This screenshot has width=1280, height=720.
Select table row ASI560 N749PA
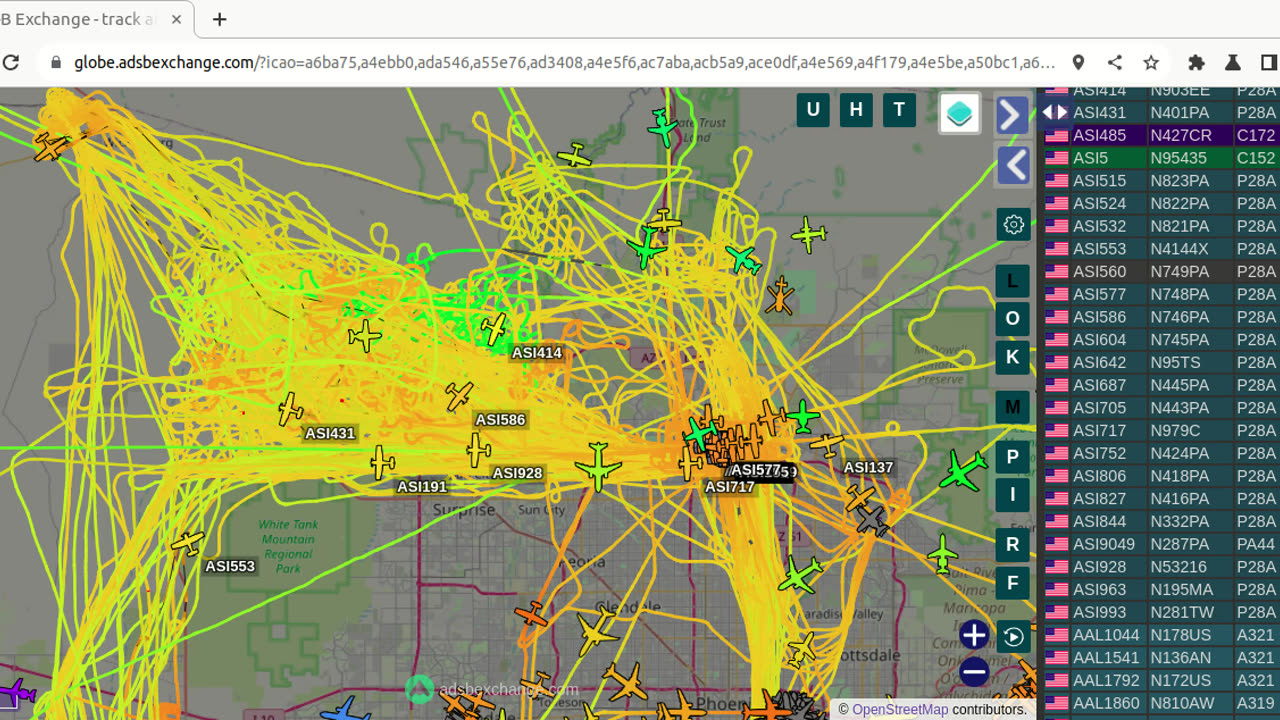[1161, 271]
